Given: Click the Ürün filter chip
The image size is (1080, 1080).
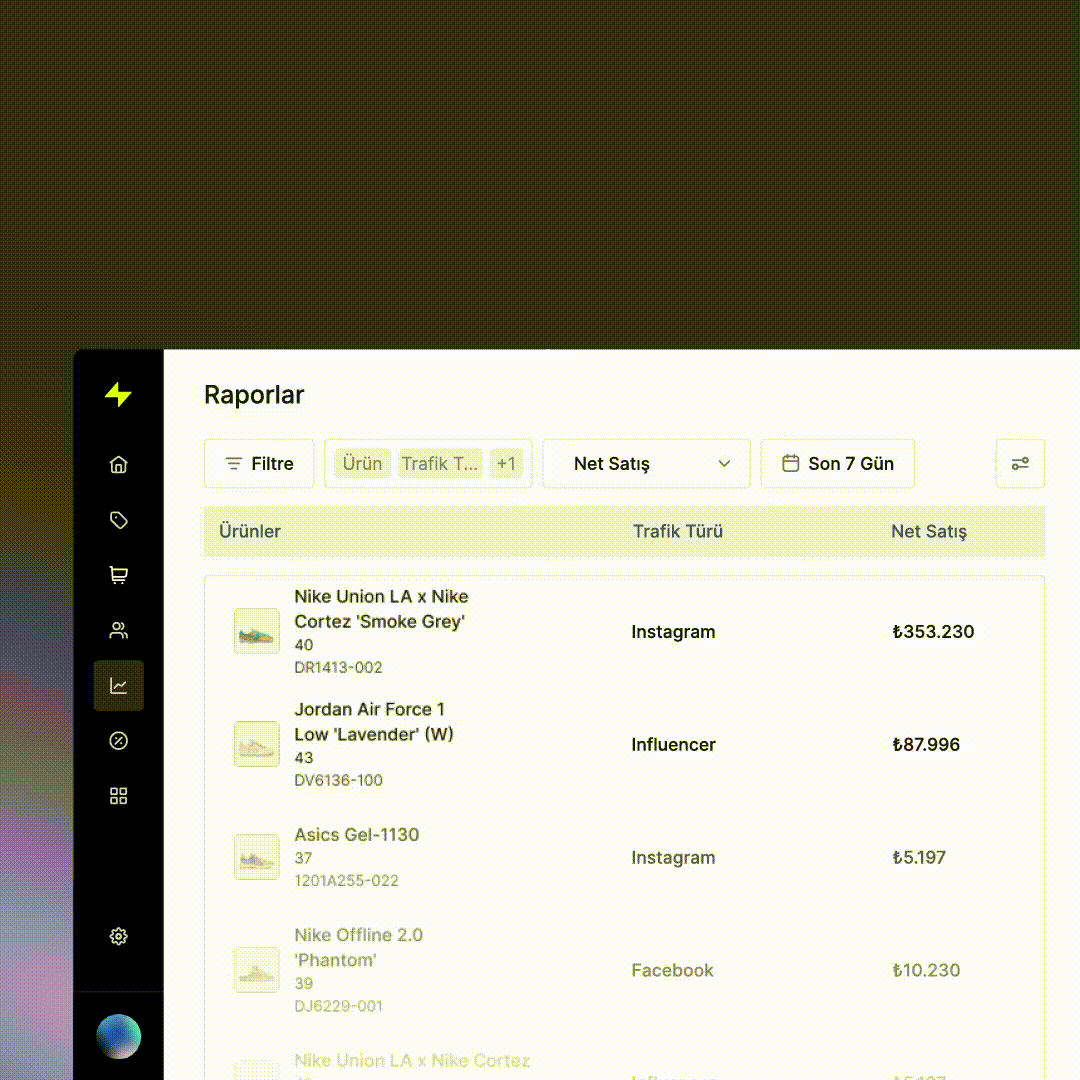Looking at the screenshot, I should tap(362, 464).
